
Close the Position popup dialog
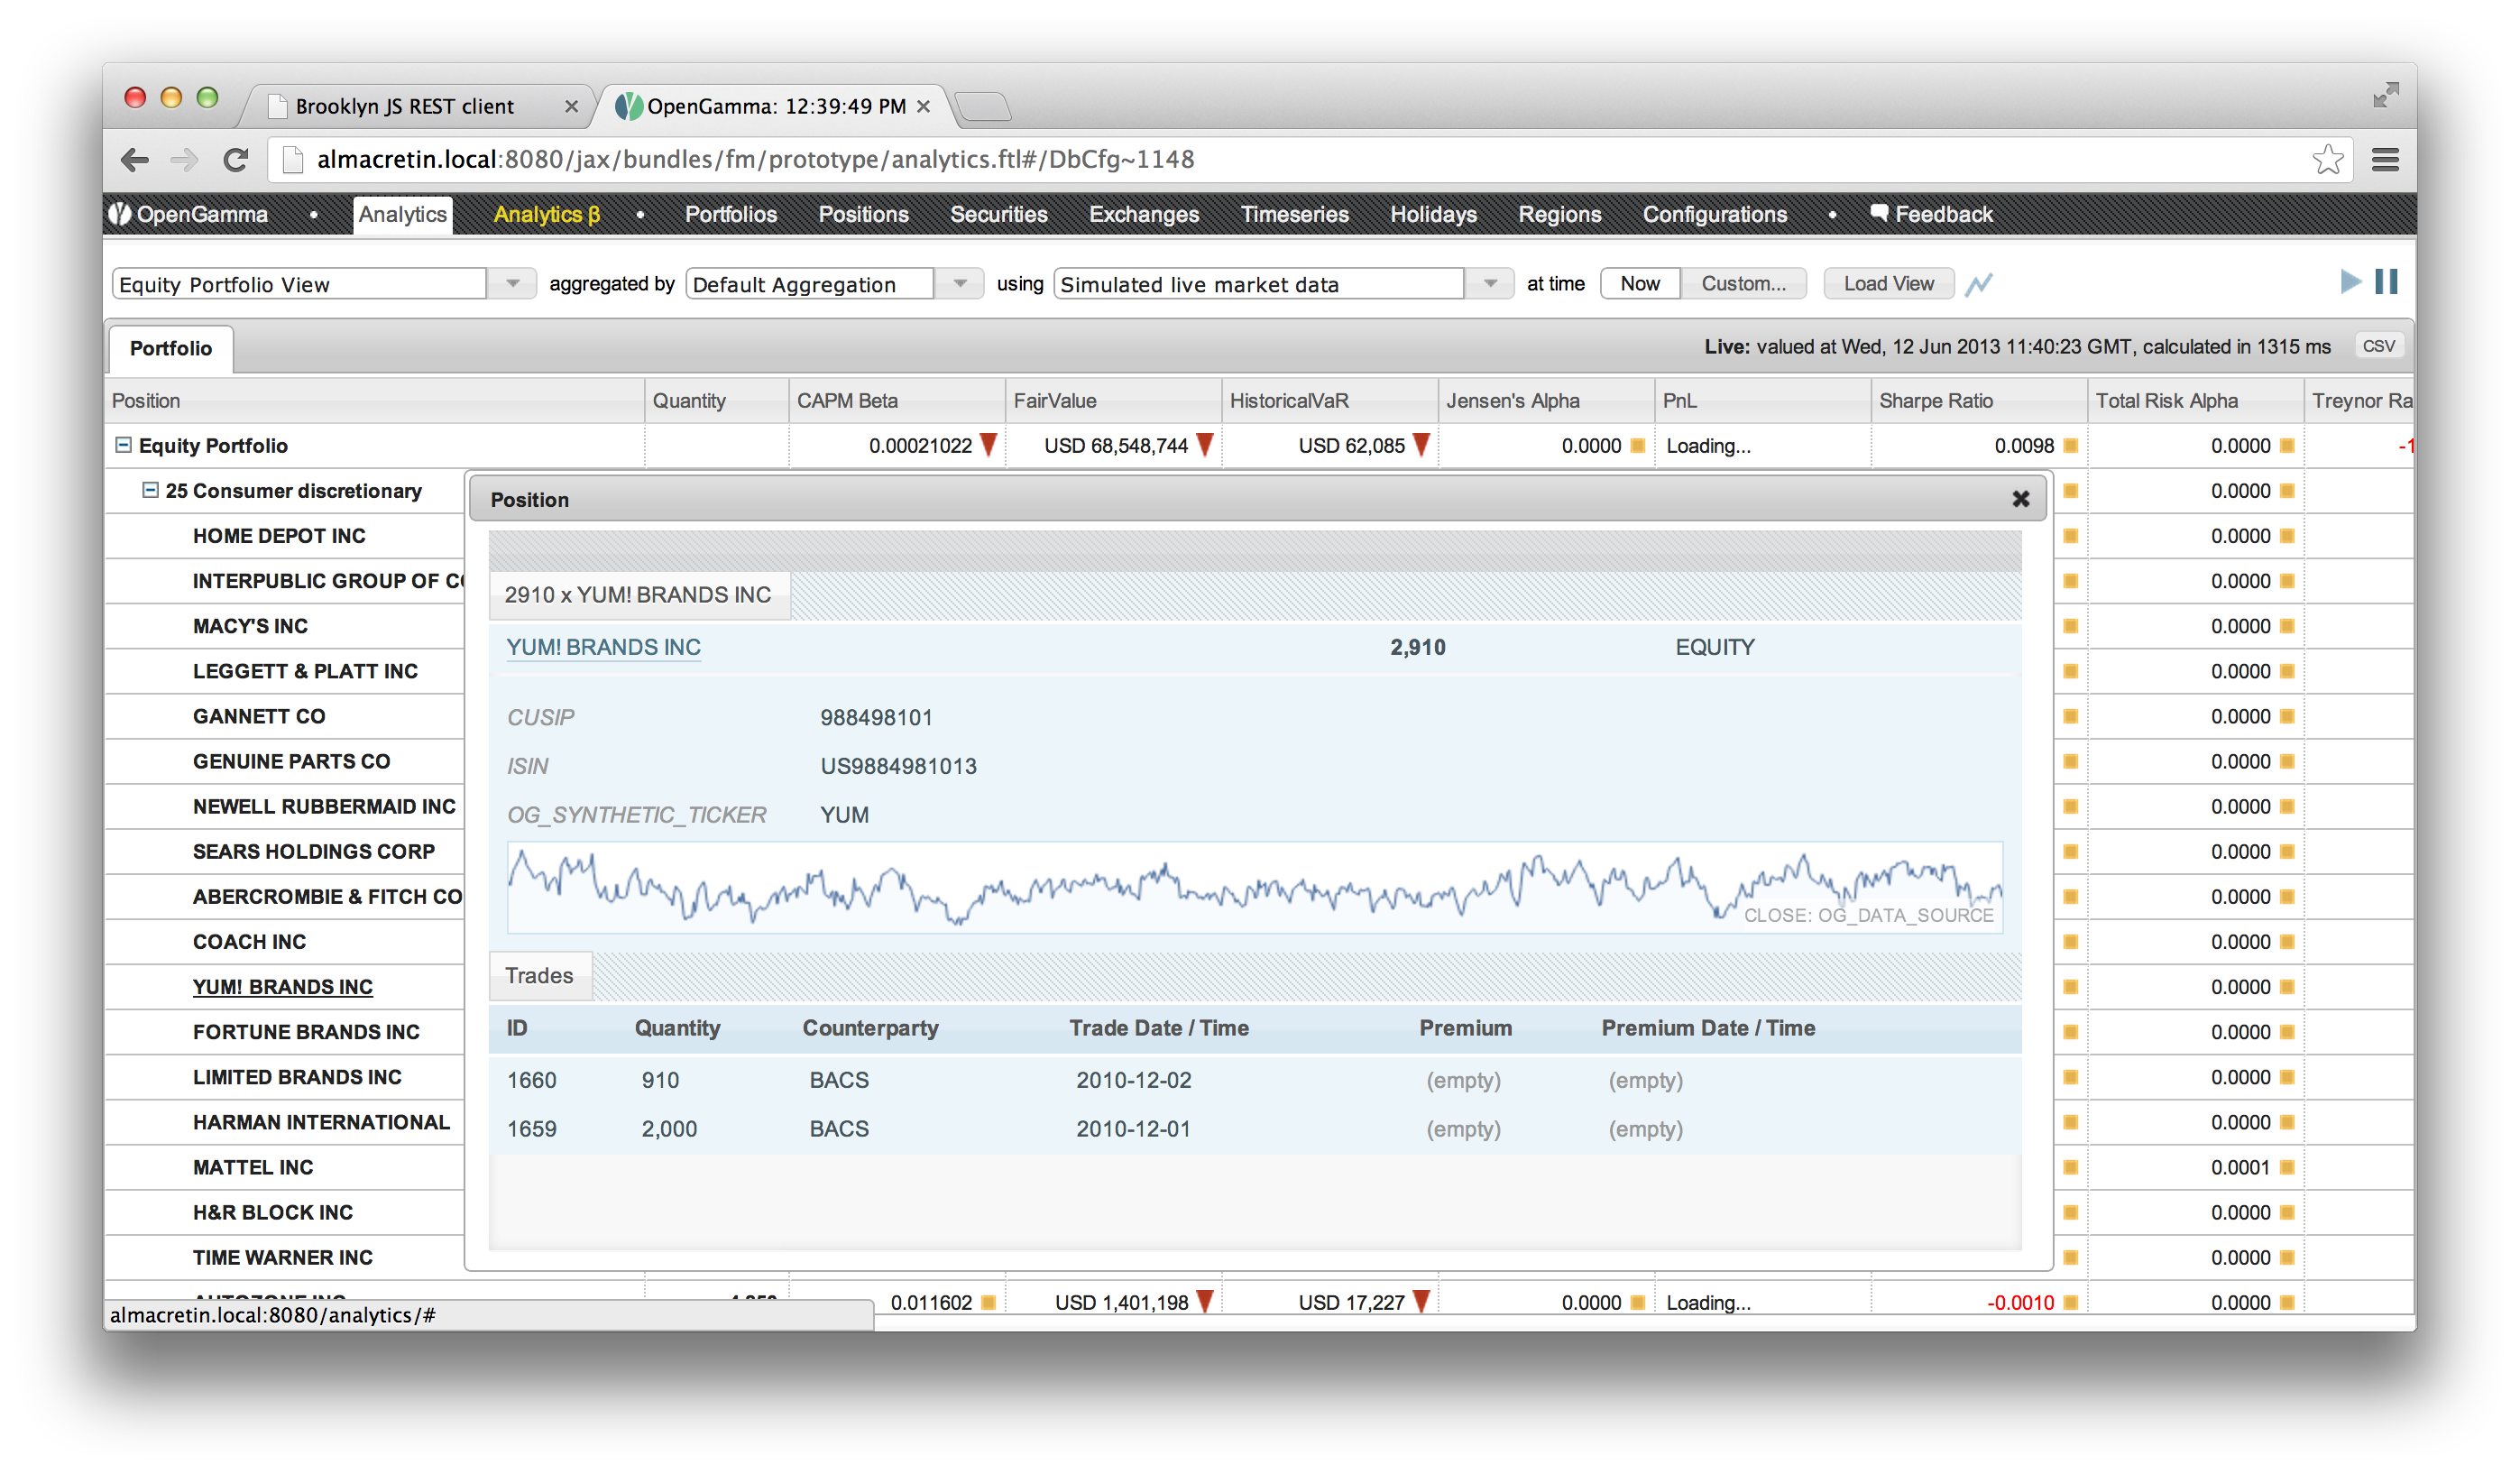coord(2021,499)
